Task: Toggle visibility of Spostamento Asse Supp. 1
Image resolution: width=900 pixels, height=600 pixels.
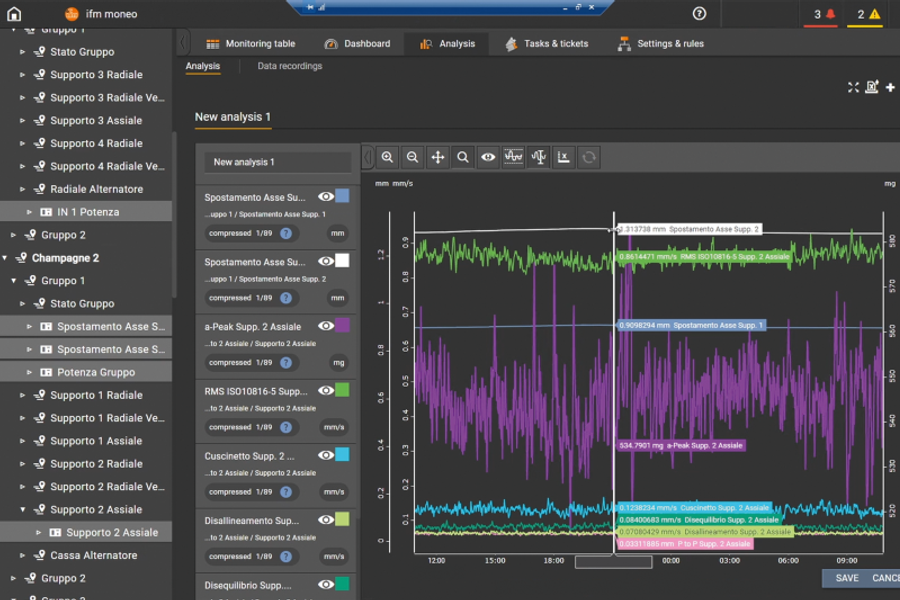Action: 326,197
